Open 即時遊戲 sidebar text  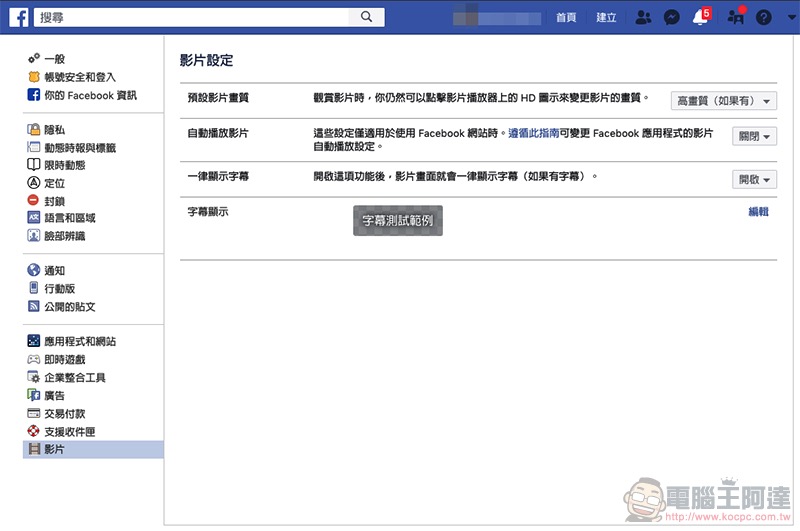pyautogui.click(x=65, y=360)
